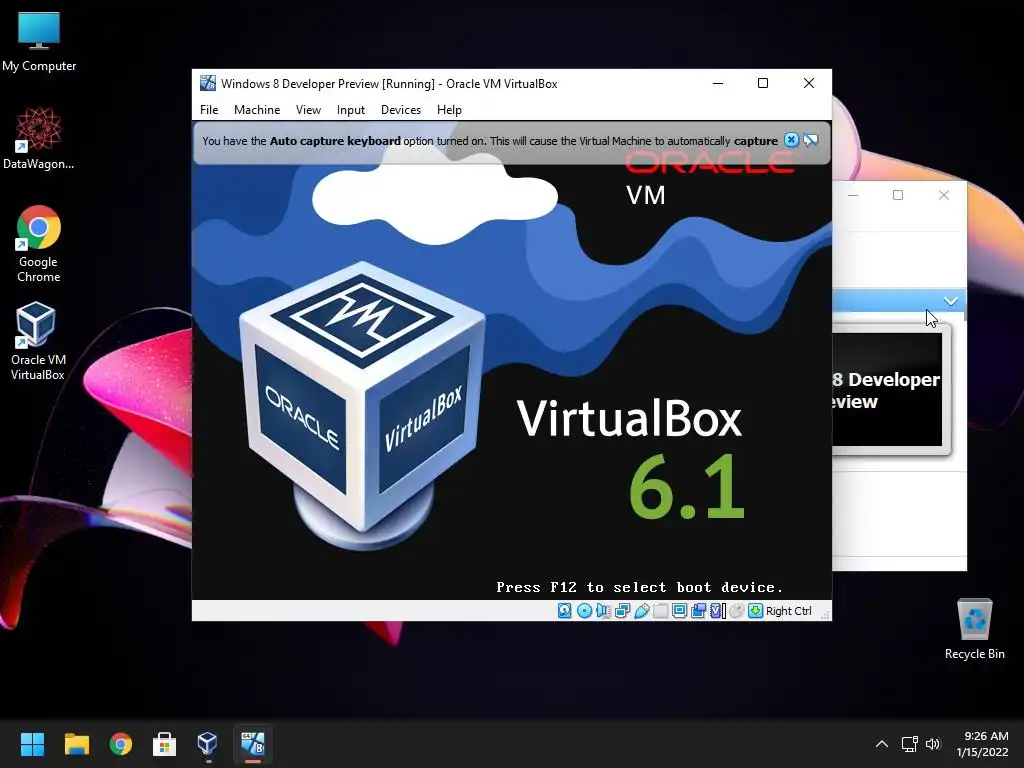Open the Machine menu
Screen dimensions: 1024x768
point(257,110)
